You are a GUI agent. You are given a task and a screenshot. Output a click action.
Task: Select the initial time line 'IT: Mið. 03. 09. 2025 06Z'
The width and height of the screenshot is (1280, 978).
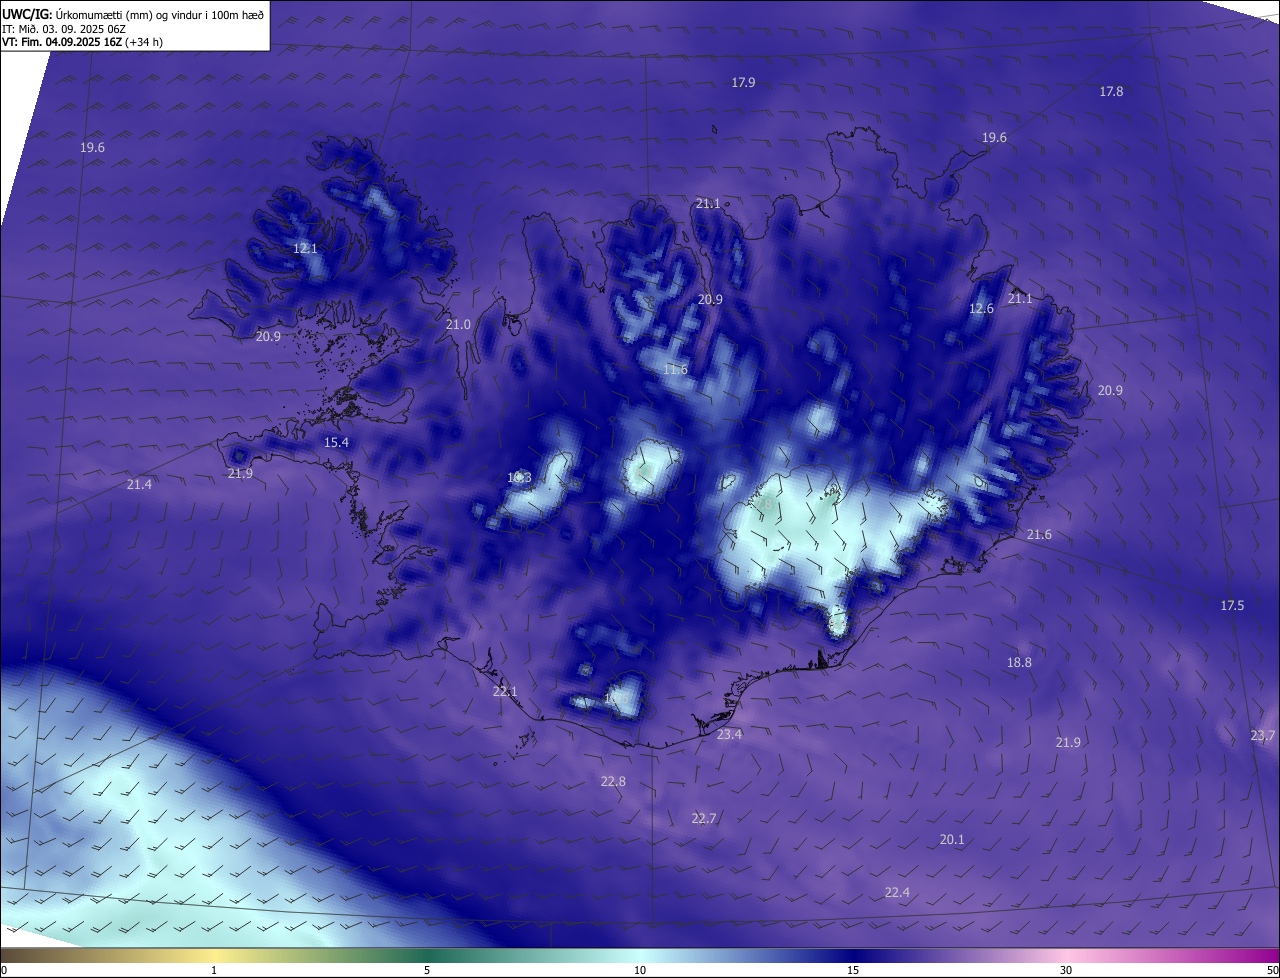64,28
